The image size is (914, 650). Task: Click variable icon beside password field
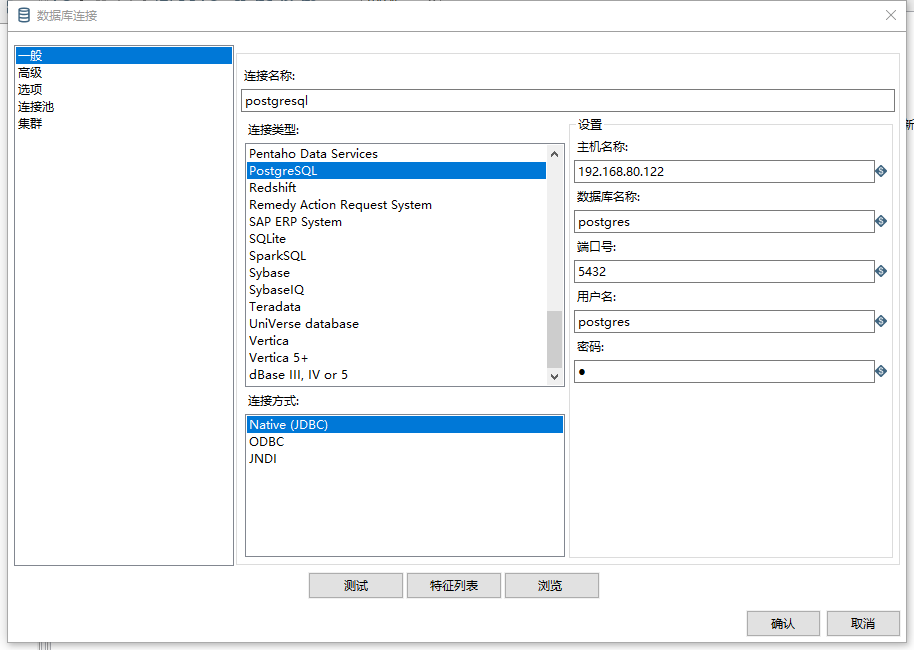point(881,371)
